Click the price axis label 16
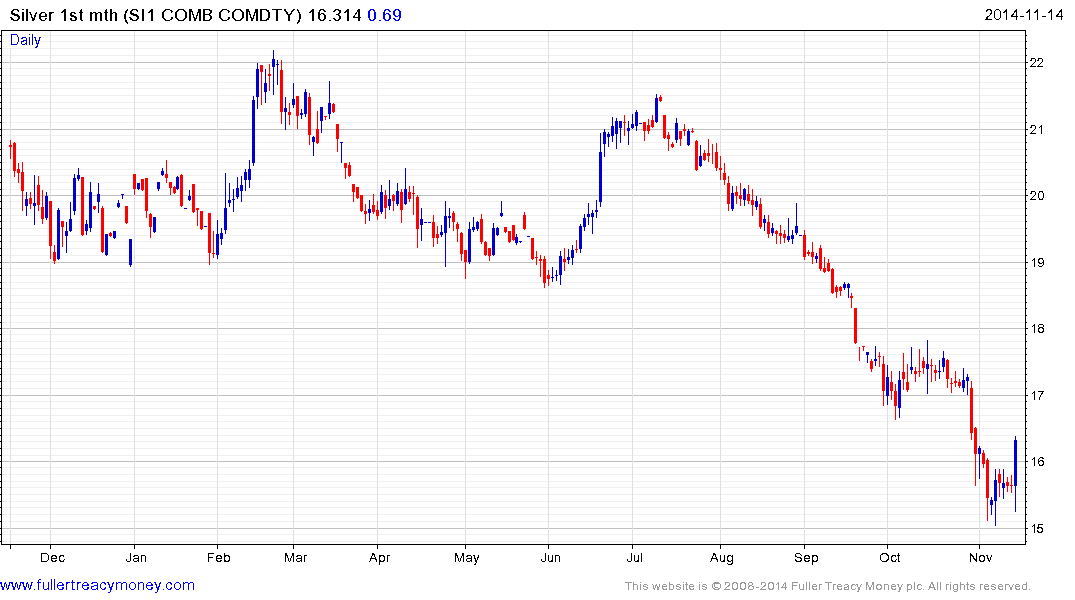Screen dimensions: 1075x600 pos(1037,462)
